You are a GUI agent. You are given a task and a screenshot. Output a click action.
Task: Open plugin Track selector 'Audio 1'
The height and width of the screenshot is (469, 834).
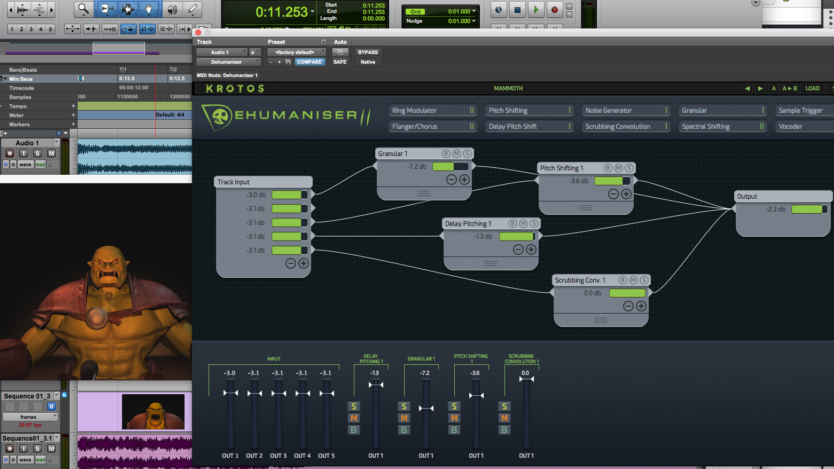point(222,52)
